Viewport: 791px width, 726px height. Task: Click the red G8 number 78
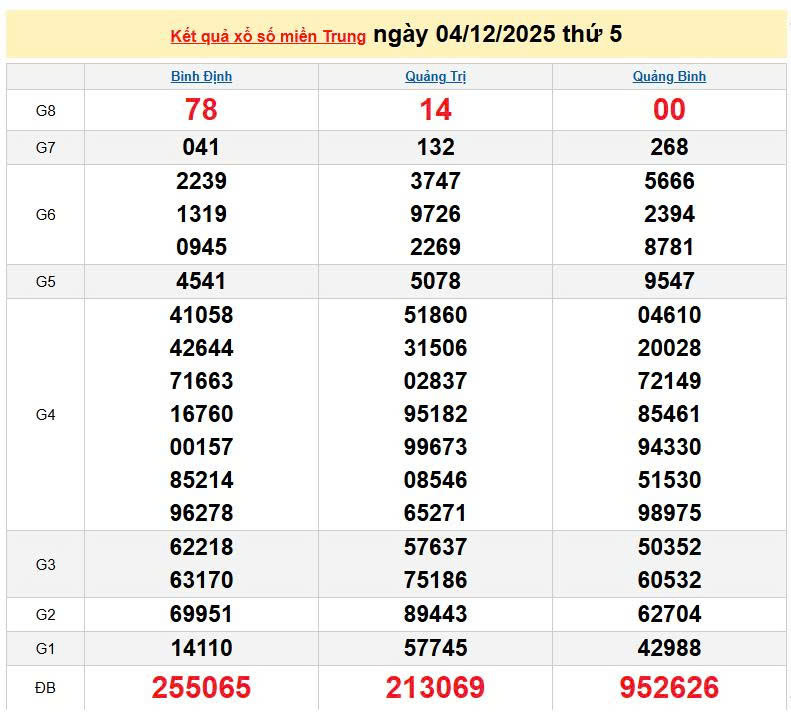[201, 109]
